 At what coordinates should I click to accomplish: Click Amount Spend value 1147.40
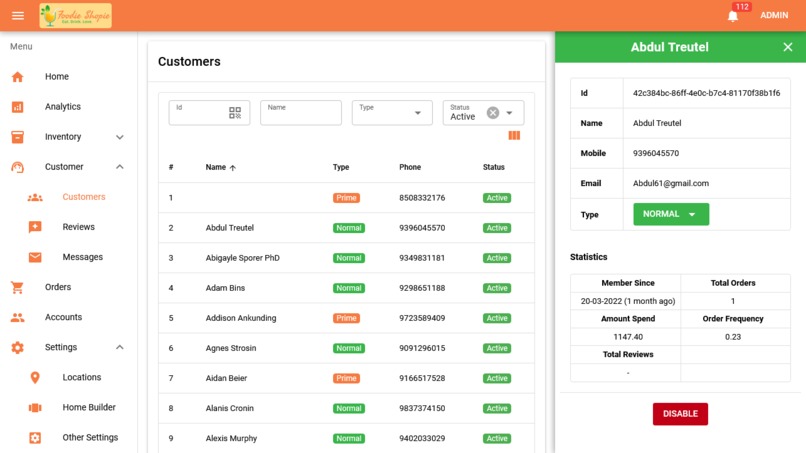pyautogui.click(x=628, y=337)
